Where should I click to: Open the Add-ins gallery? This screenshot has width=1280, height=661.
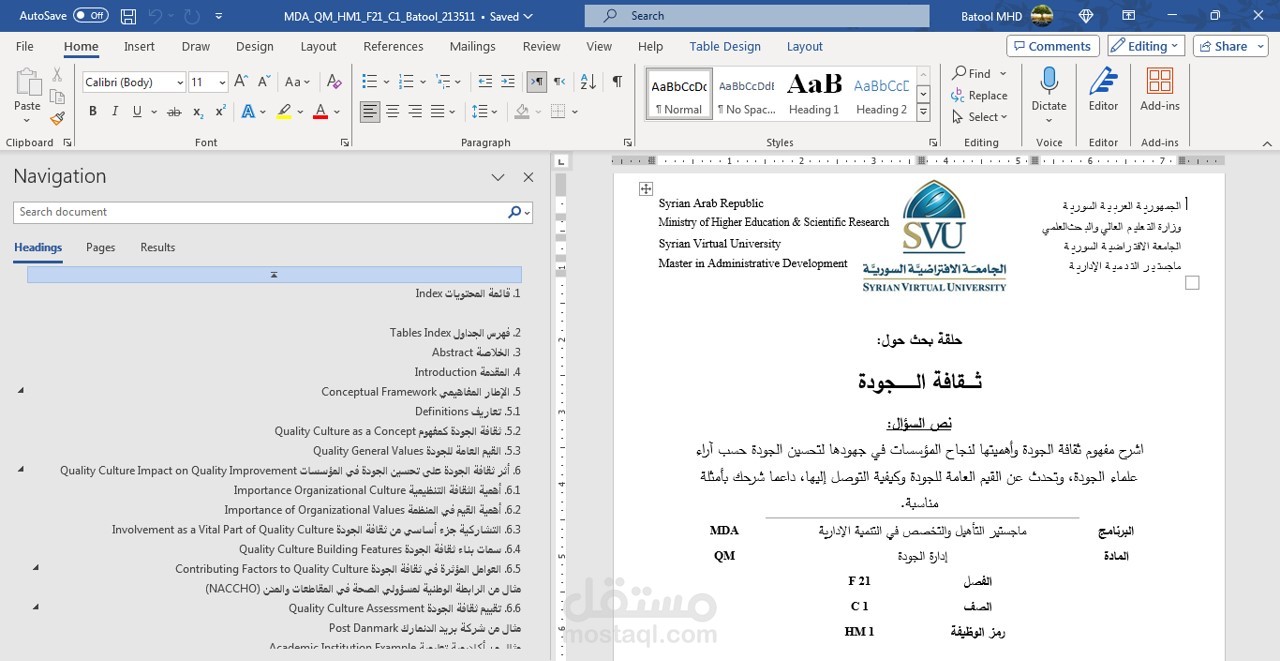(1160, 89)
